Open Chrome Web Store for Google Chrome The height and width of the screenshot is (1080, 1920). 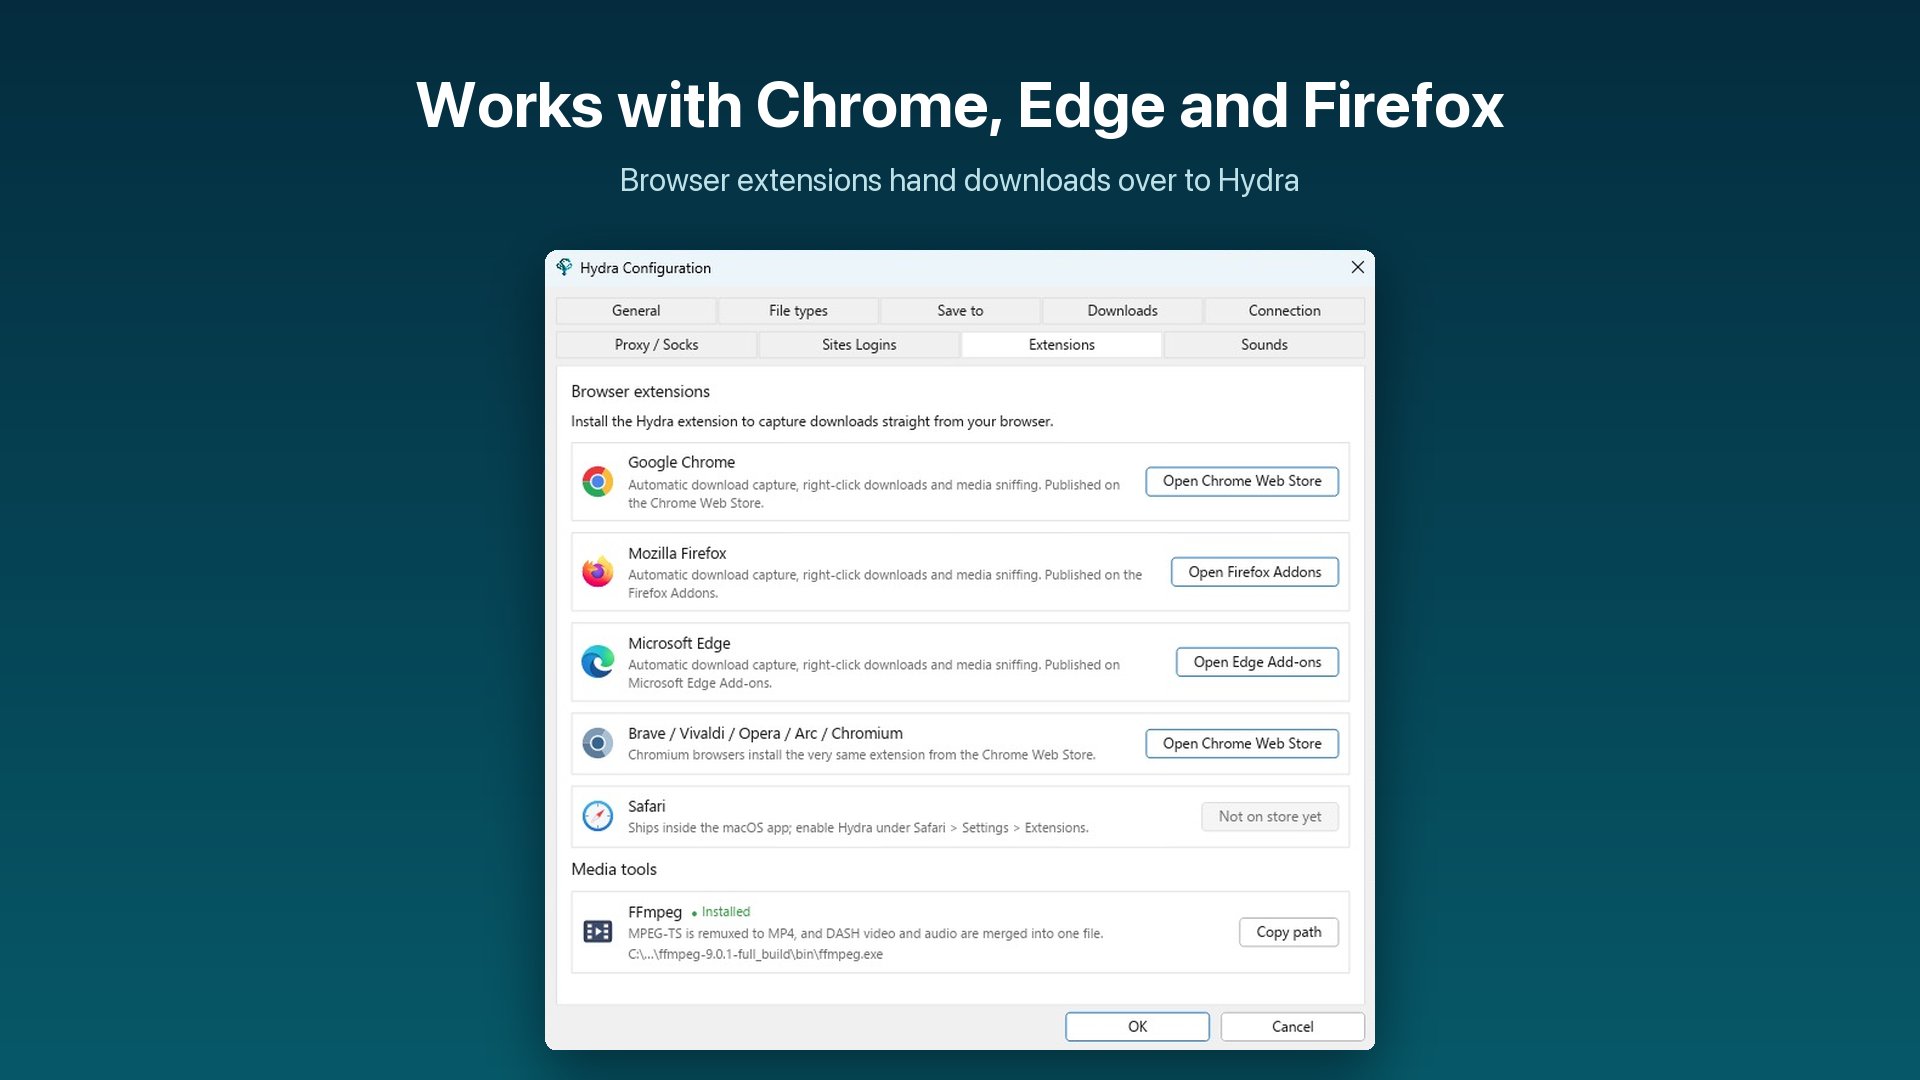pyautogui.click(x=1242, y=481)
